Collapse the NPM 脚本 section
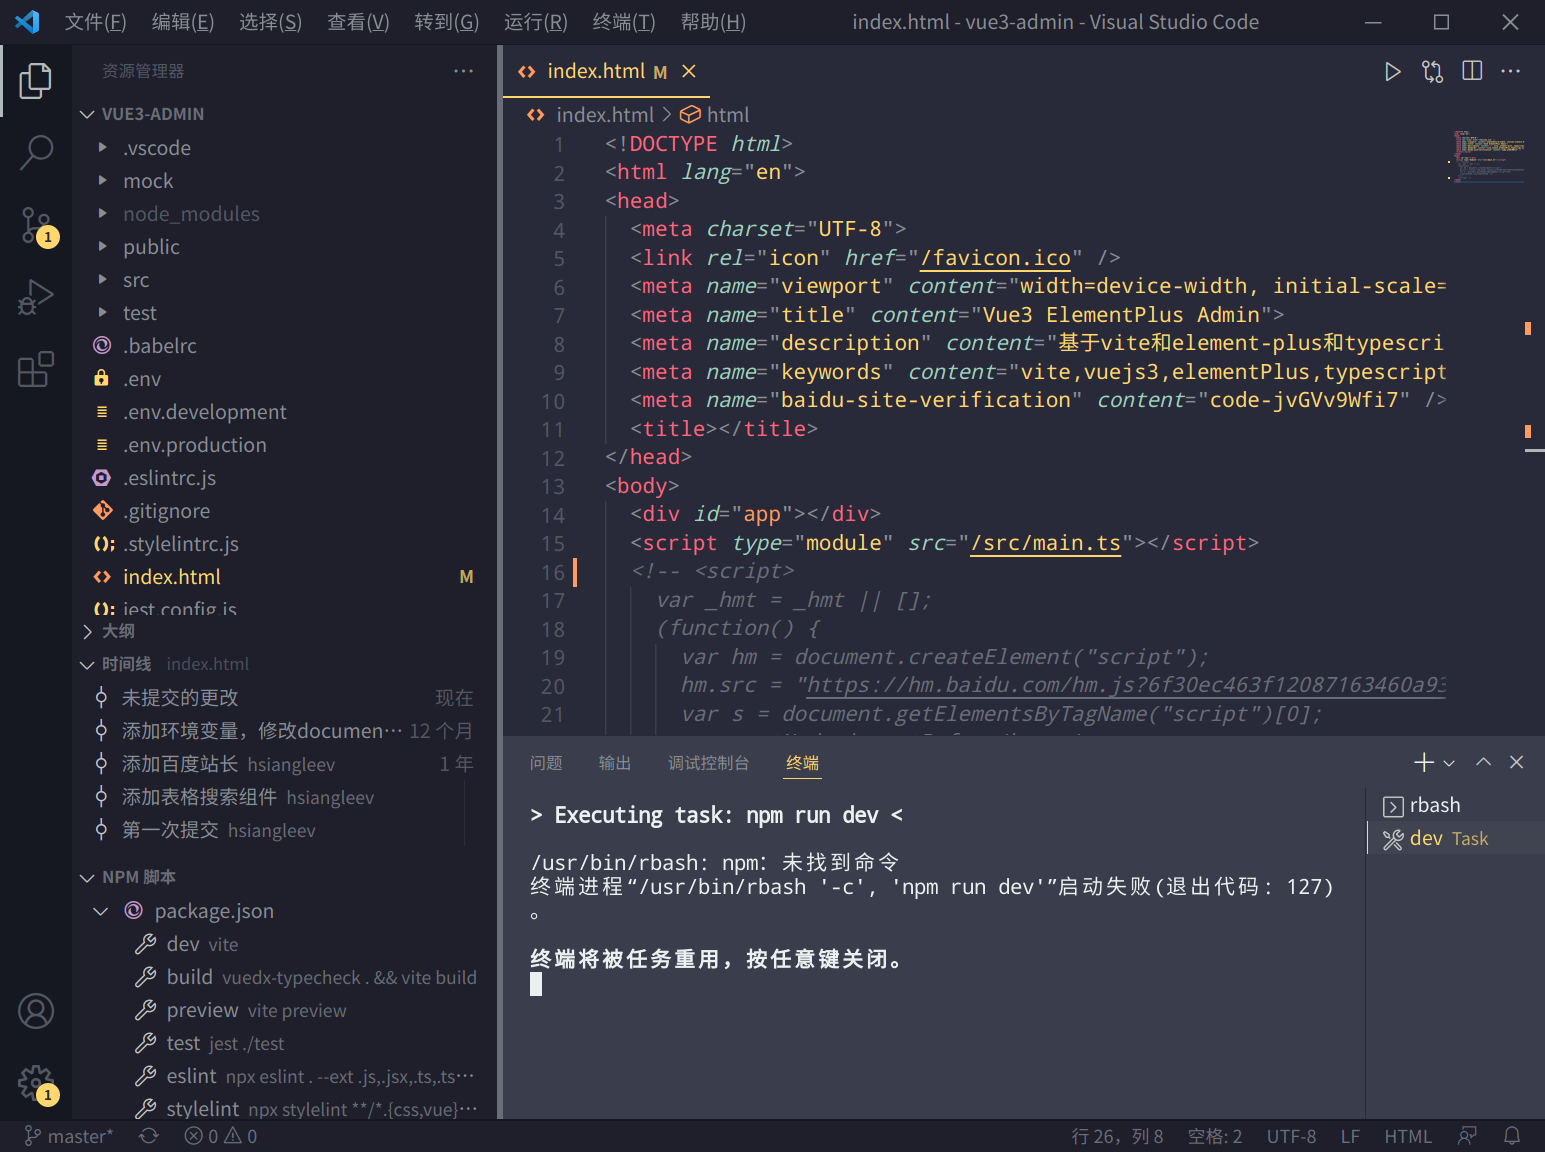Screen dimensions: 1545x1152 (x=286, y=877)
